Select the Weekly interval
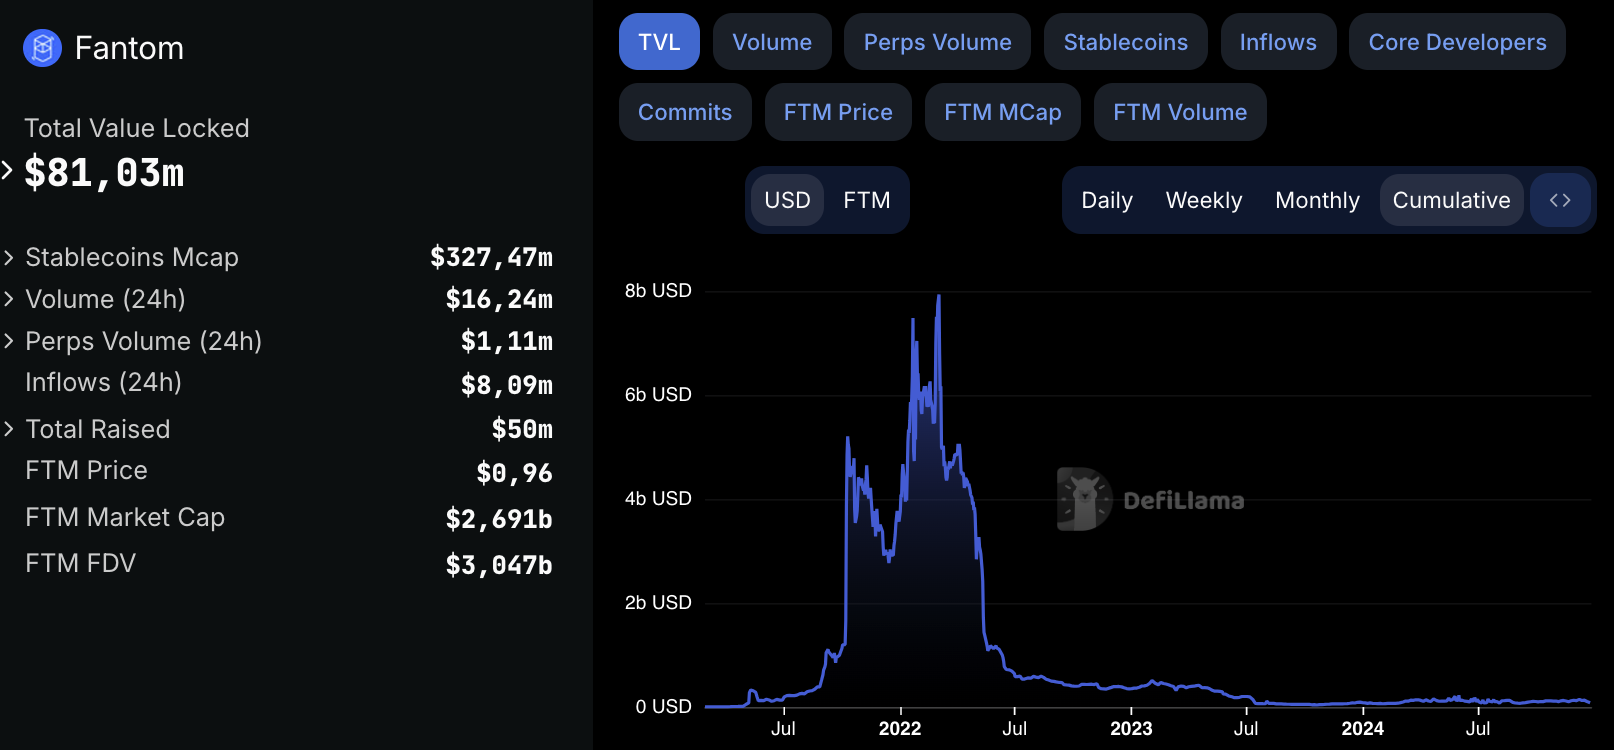 1204,200
